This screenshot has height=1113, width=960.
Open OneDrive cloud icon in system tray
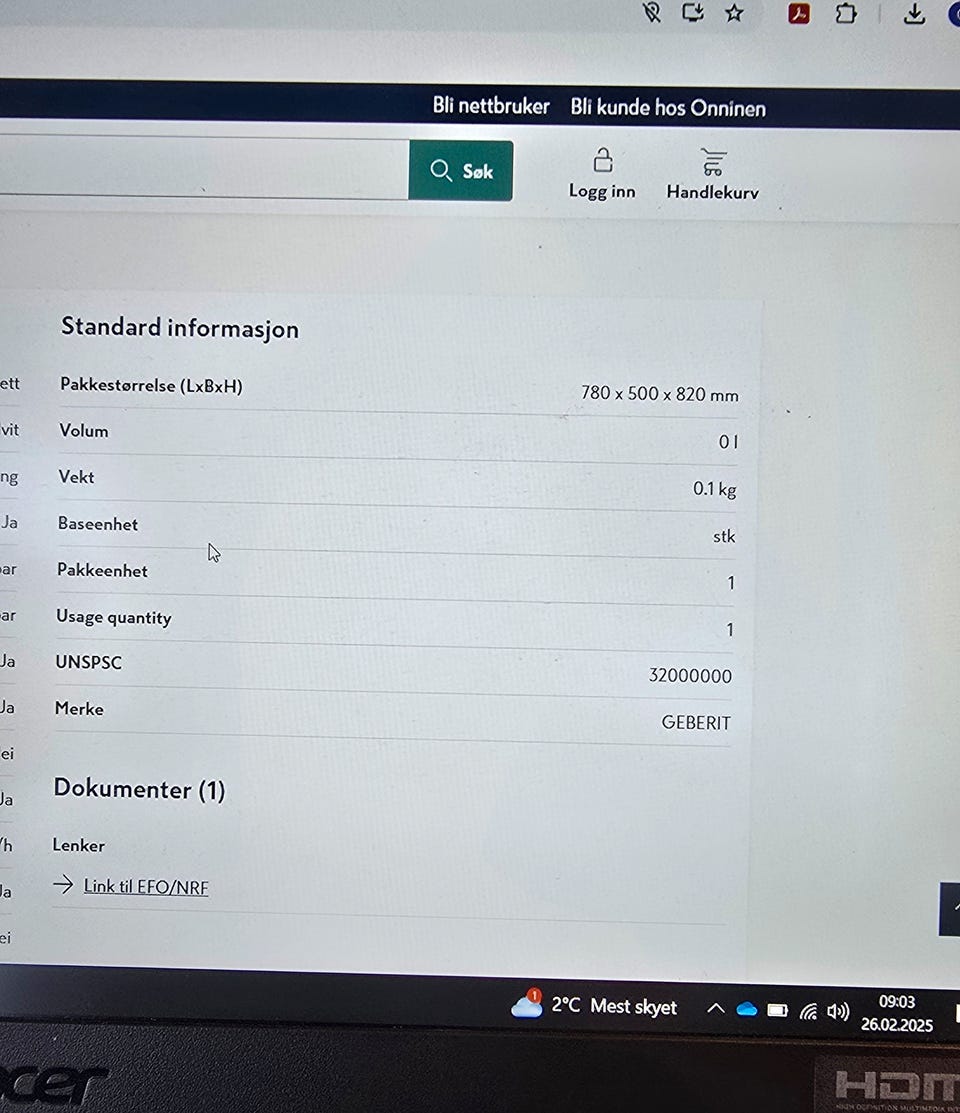click(746, 1010)
